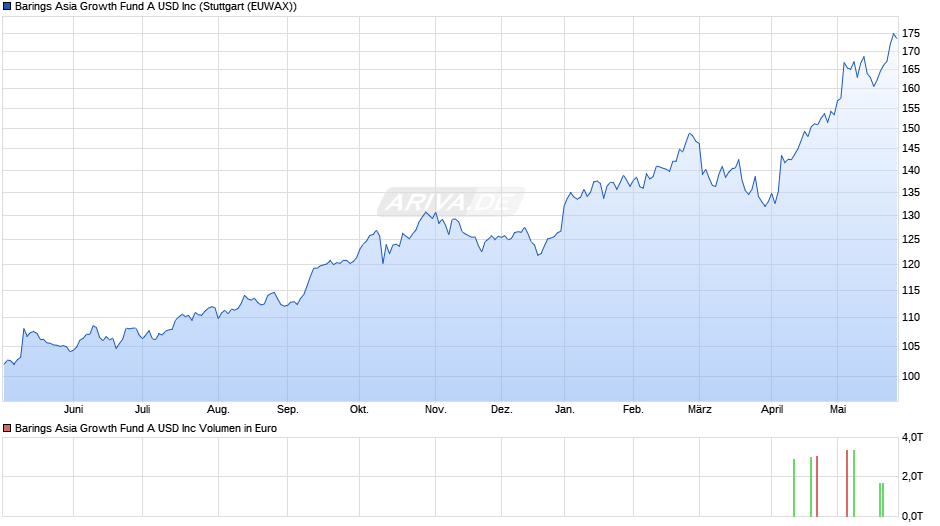Click the chart title 'Barings Asia Growth Fund A USD Inc (Stuttgart (EUWAX))'

click(156, 7)
